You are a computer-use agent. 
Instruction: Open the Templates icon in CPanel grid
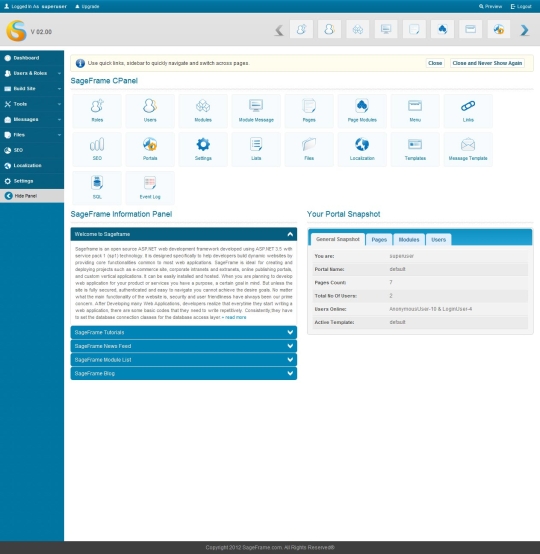click(415, 149)
